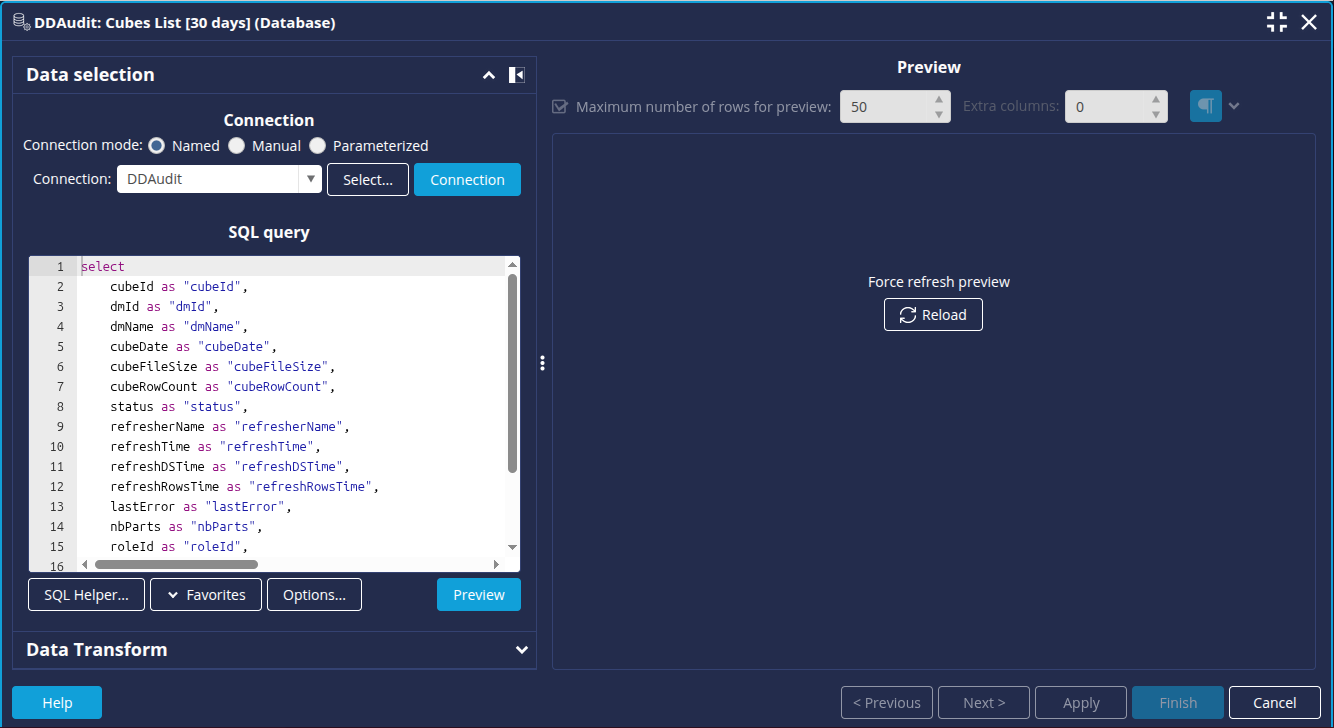Open the SQL Helper dialog
The height and width of the screenshot is (728, 1334).
[86, 595]
